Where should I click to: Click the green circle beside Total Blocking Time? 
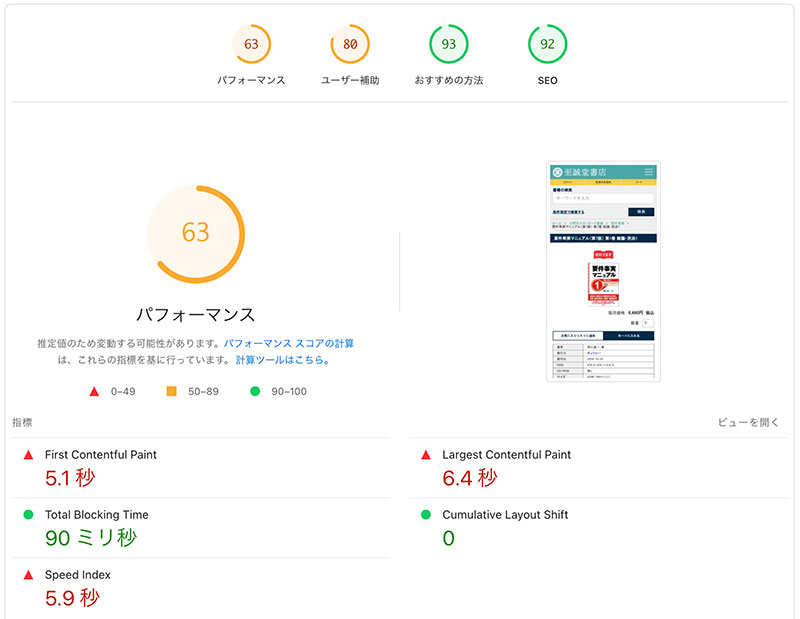pos(29,514)
